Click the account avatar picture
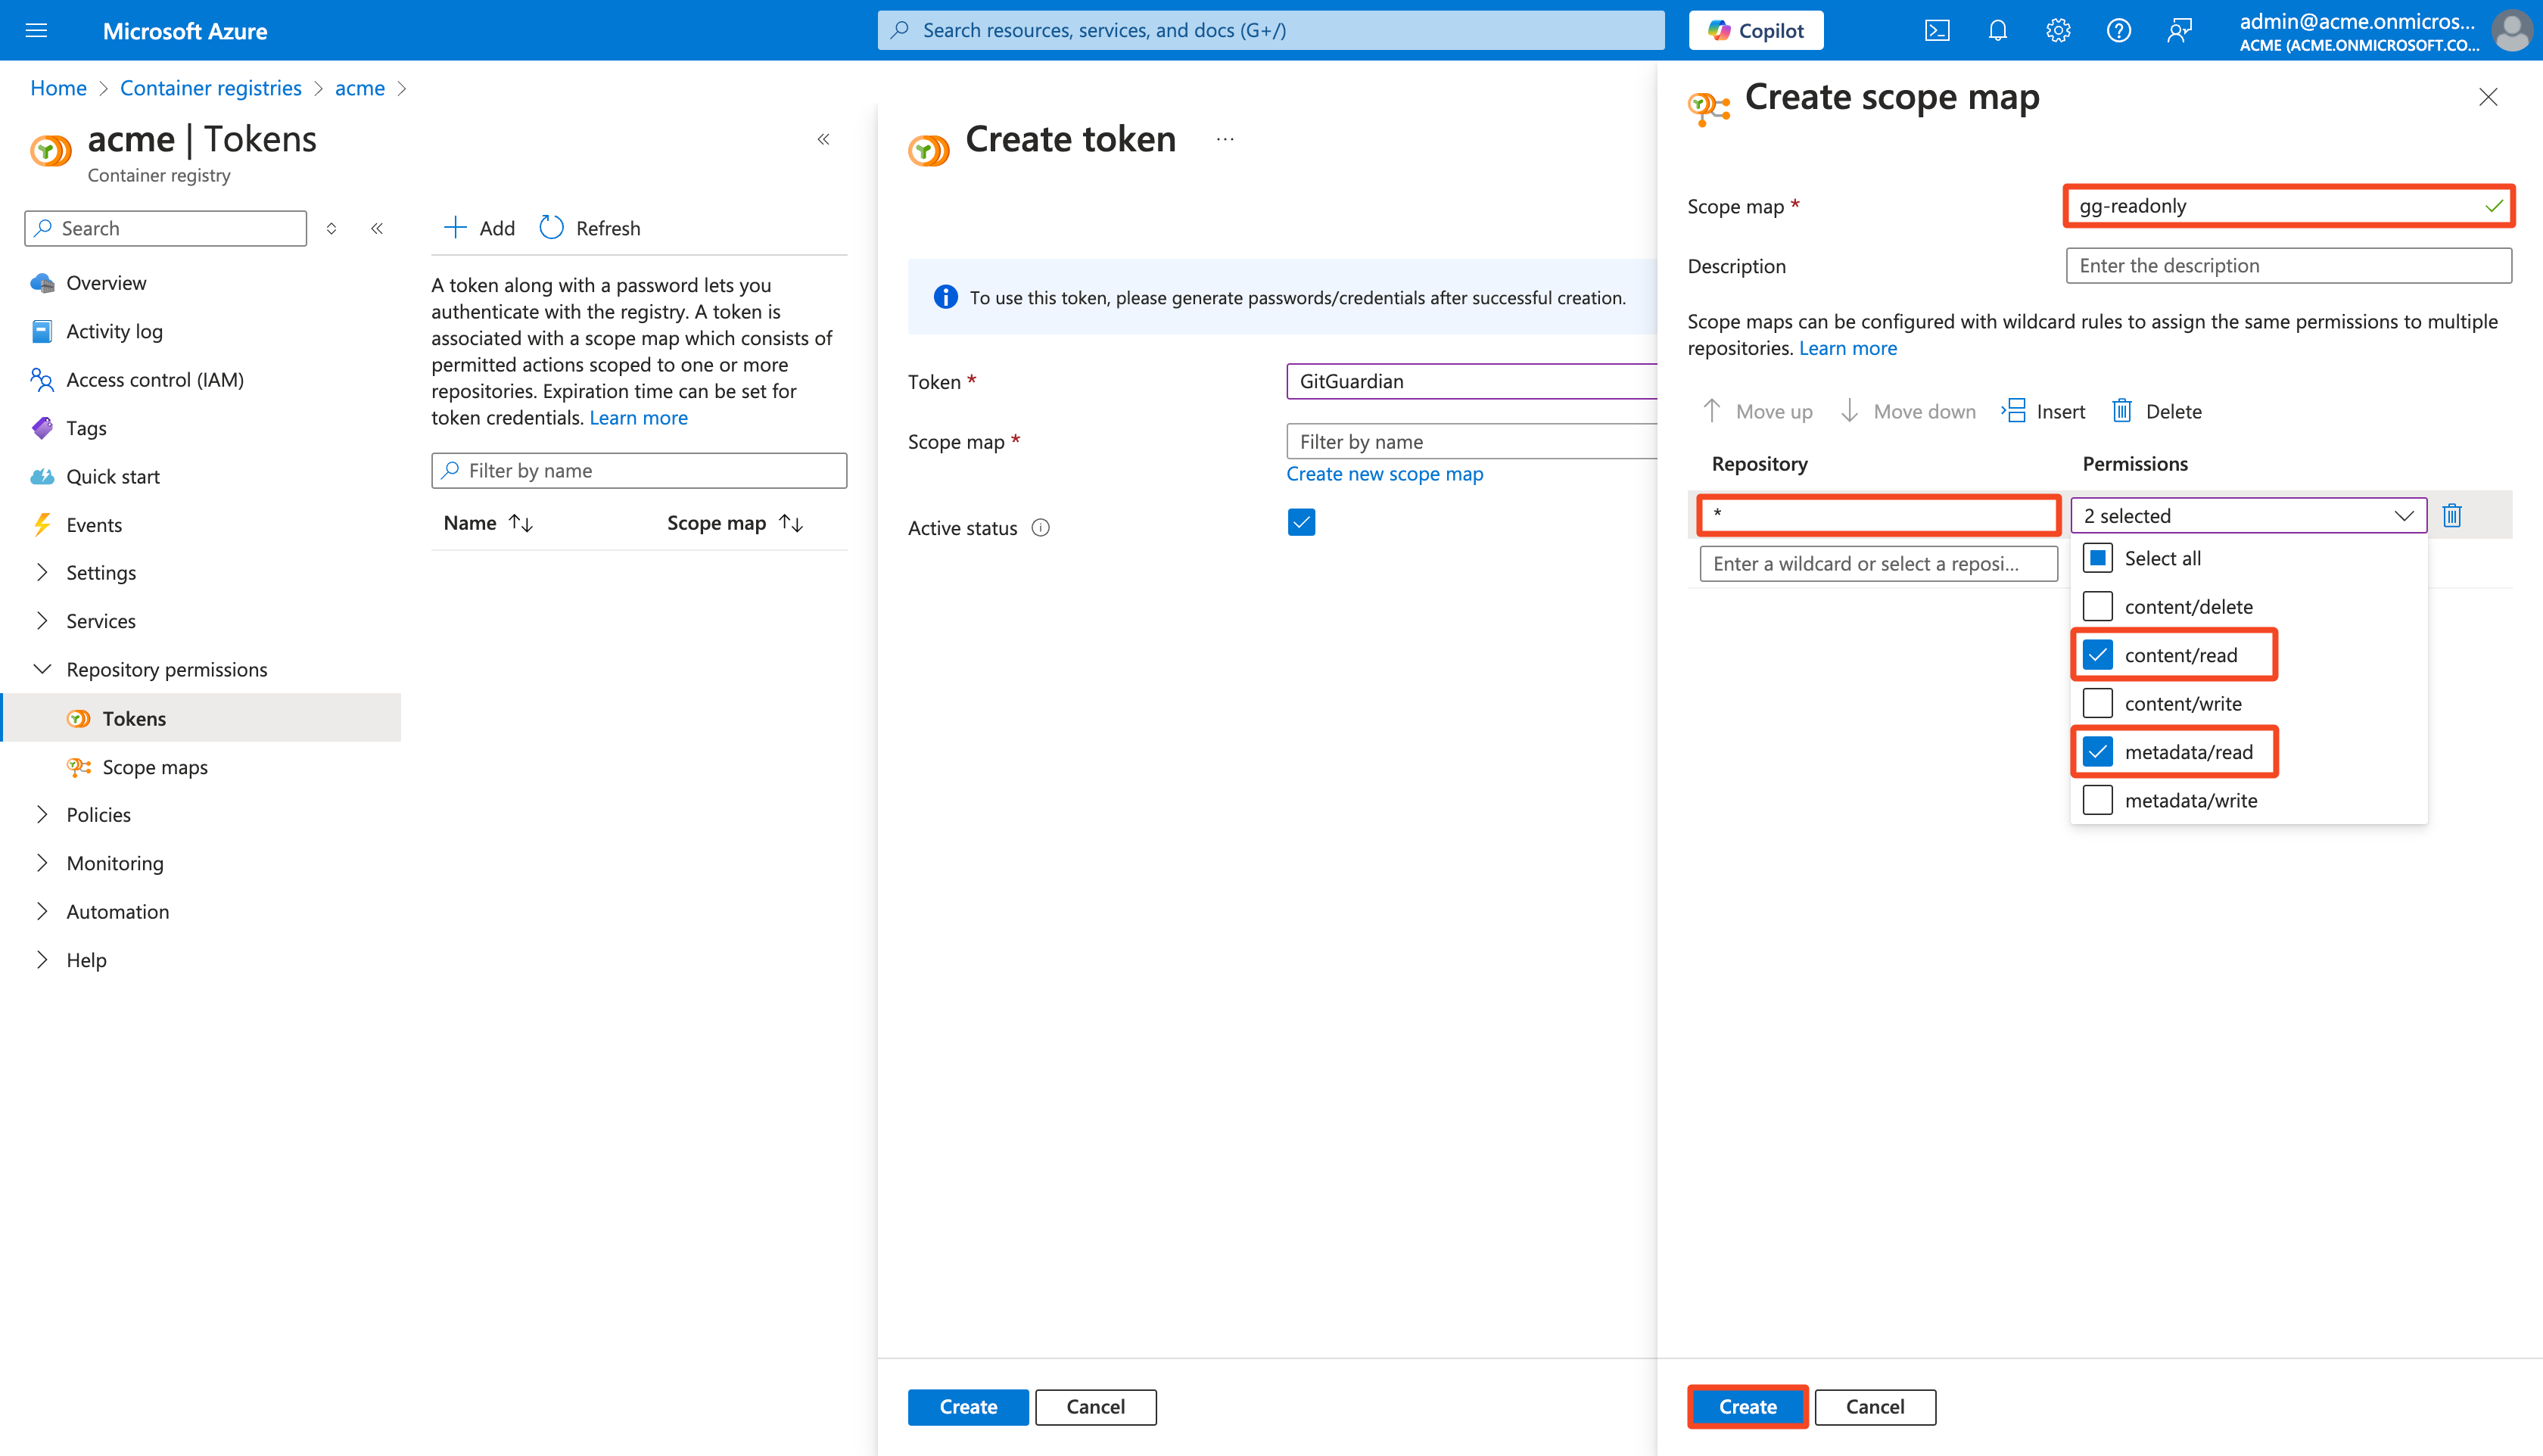This screenshot has width=2543, height=1456. pos(2511,30)
